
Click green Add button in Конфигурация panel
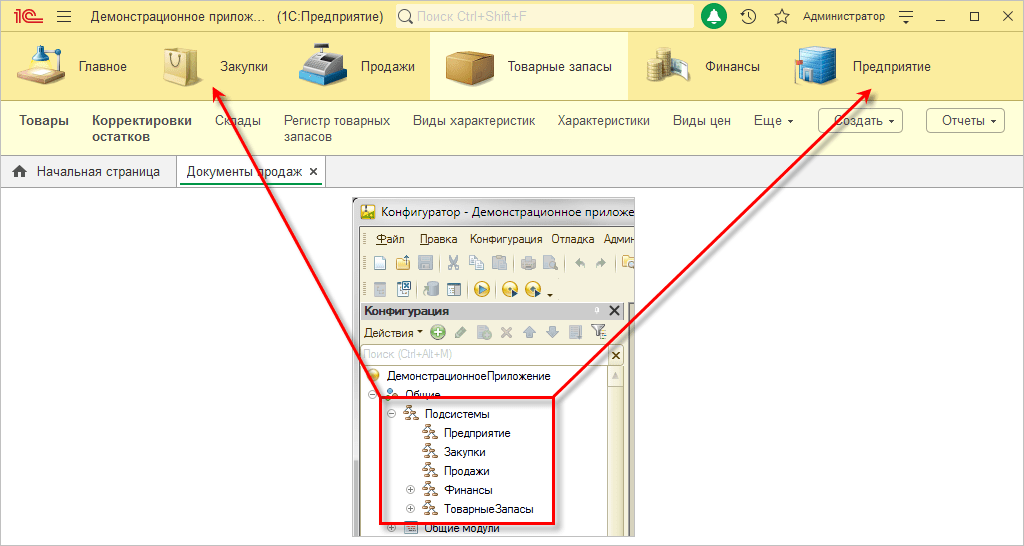(x=438, y=332)
